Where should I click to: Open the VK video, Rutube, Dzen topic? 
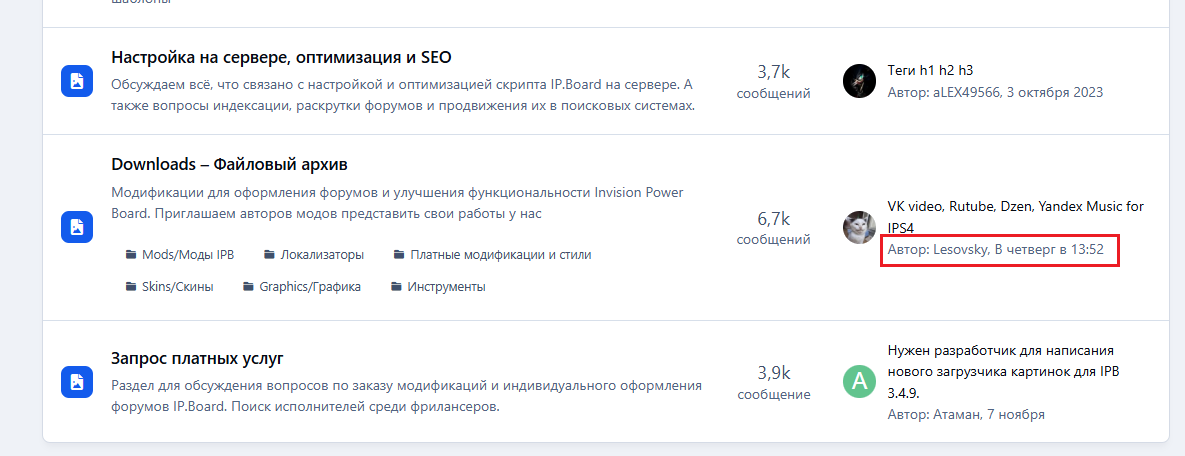(x=1015, y=207)
